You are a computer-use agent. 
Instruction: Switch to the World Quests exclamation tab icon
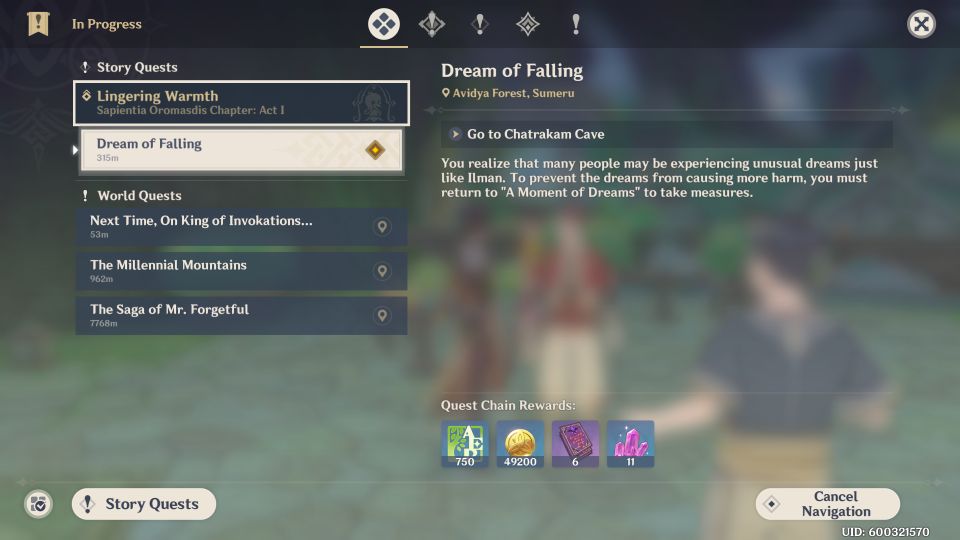point(576,24)
